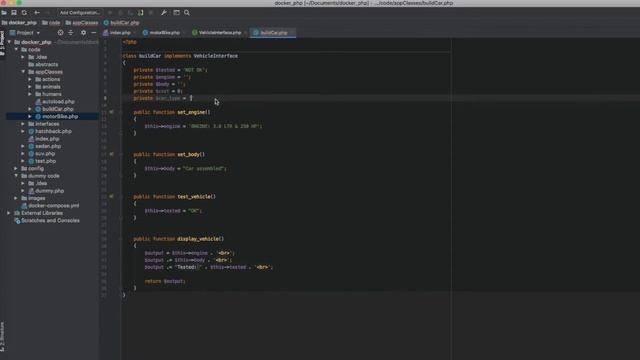Select buildCar.php in project tree

coord(54,109)
